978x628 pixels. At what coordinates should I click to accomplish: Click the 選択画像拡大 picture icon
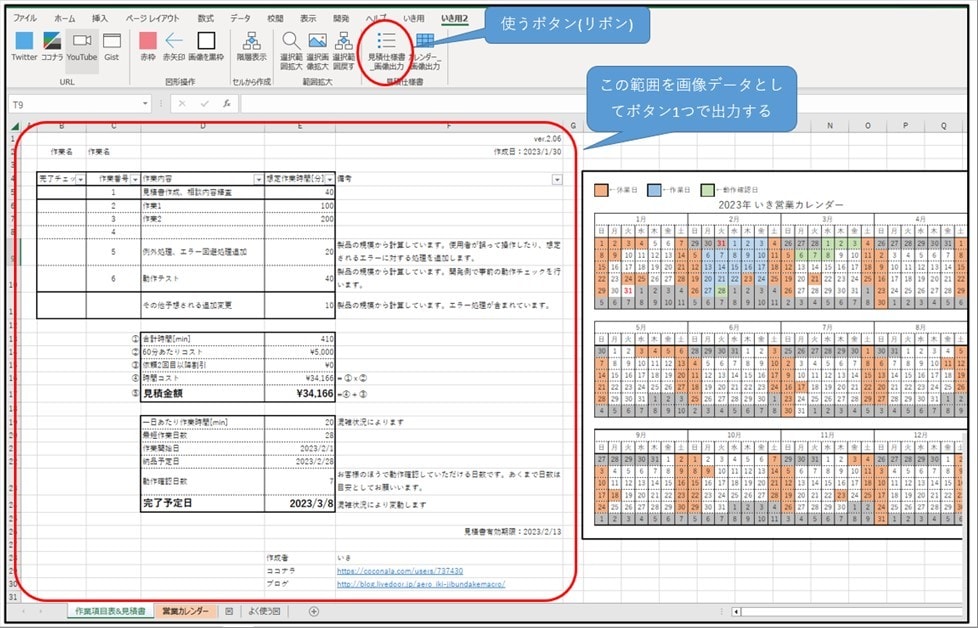click(317, 51)
